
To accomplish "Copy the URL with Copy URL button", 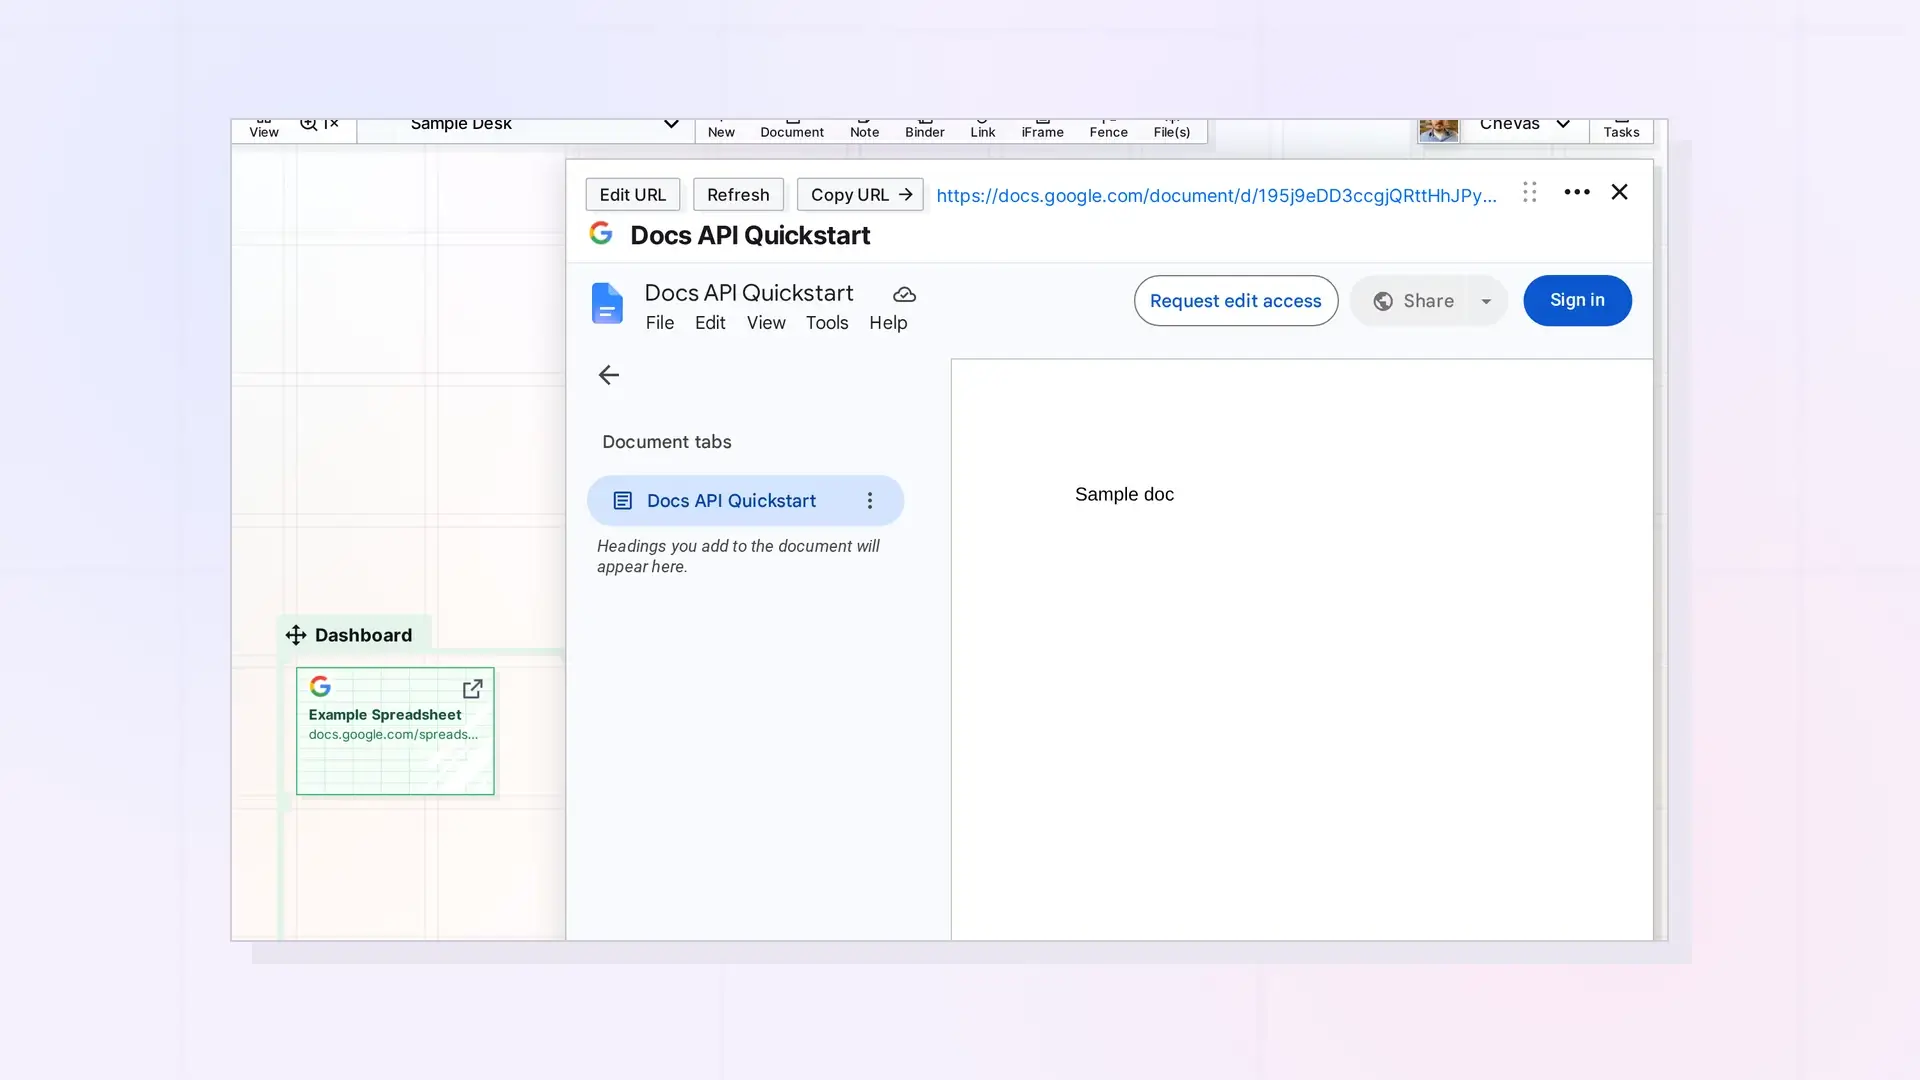I will point(860,194).
